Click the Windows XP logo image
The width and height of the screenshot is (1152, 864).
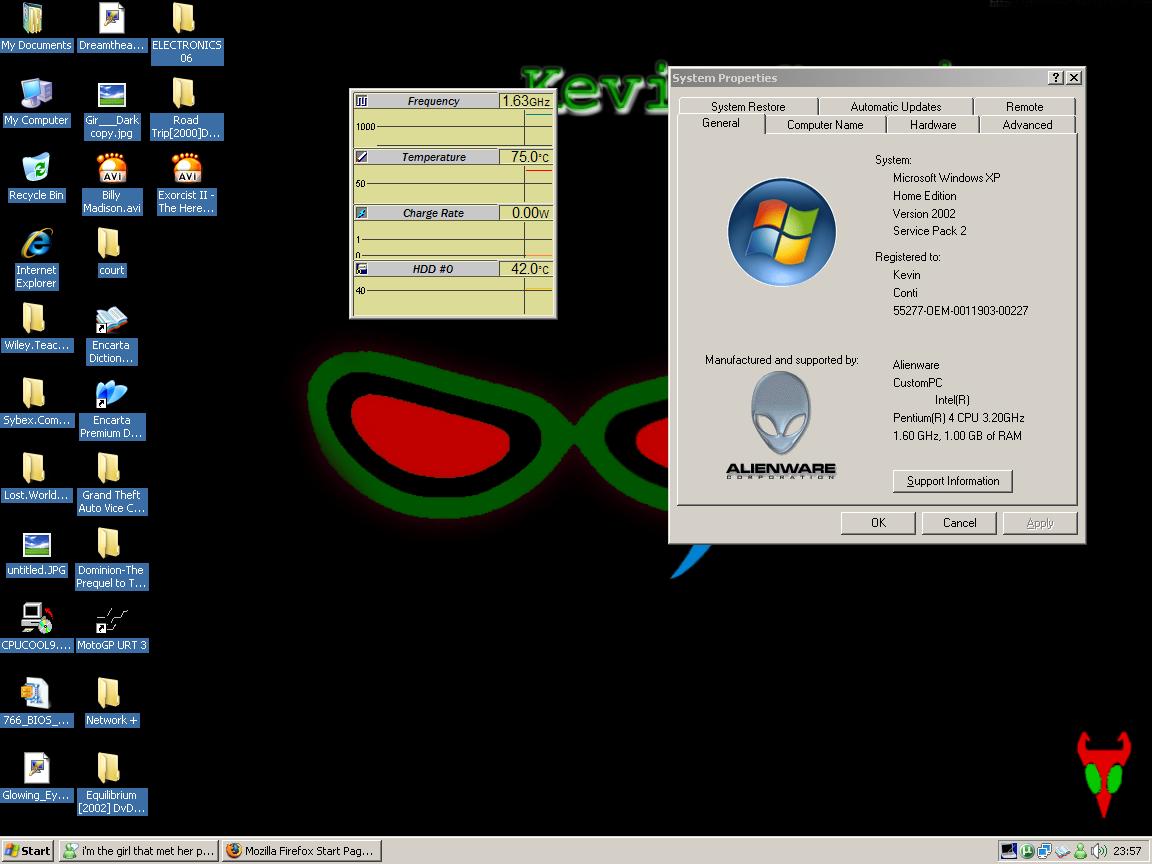(x=782, y=231)
